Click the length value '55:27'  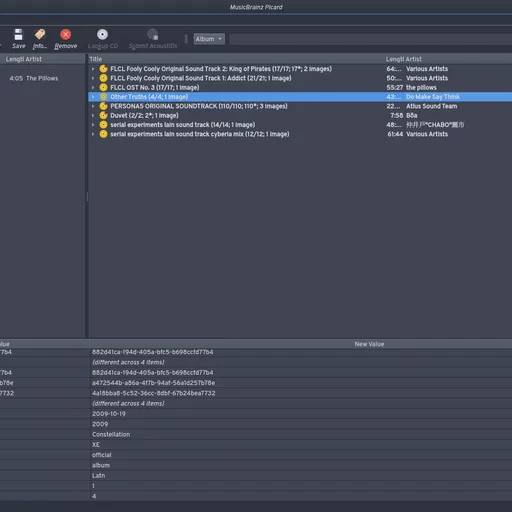click(x=395, y=88)
